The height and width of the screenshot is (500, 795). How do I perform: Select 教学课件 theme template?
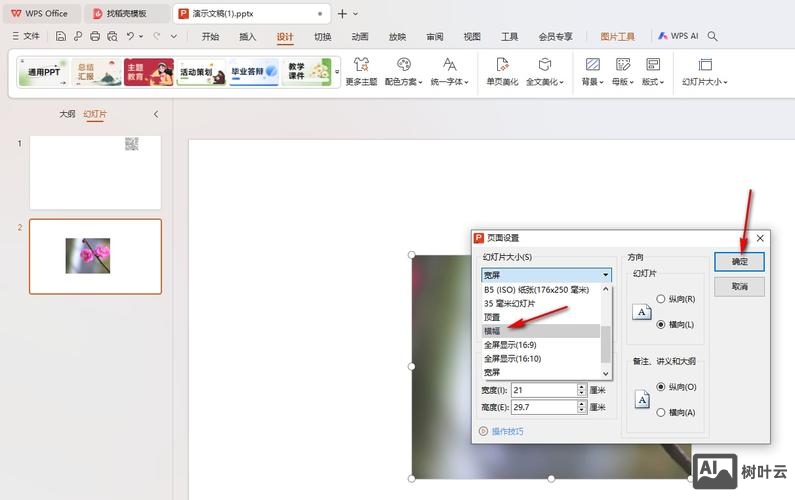[x=306, y=72]
